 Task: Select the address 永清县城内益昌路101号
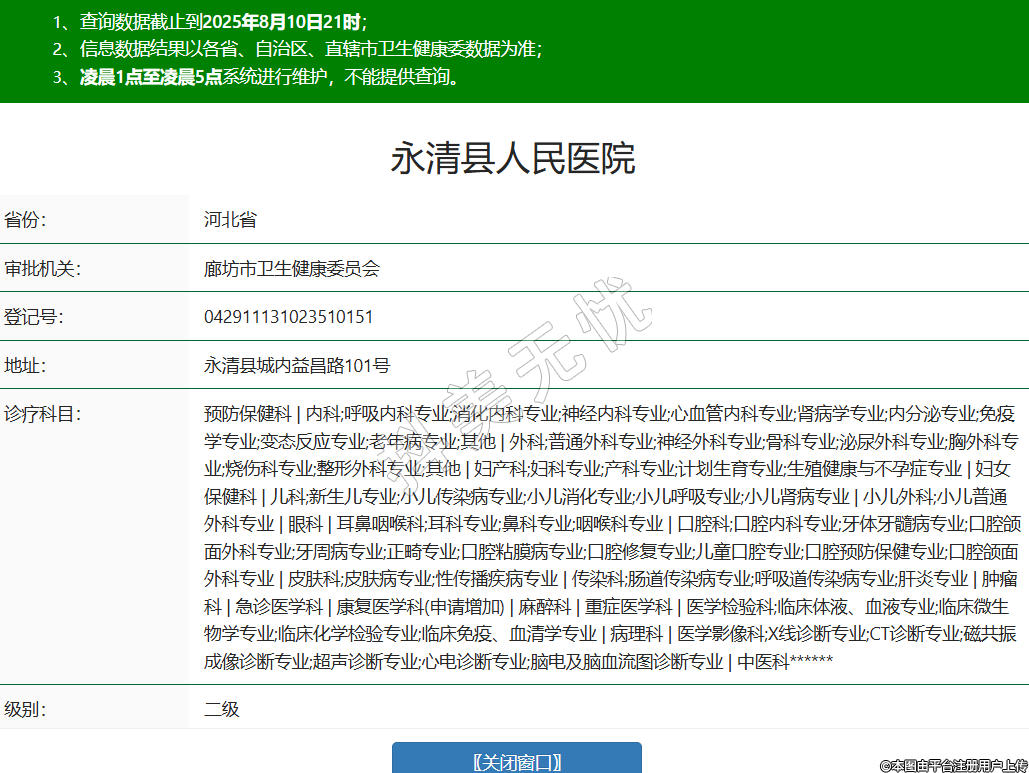[297, 366]
